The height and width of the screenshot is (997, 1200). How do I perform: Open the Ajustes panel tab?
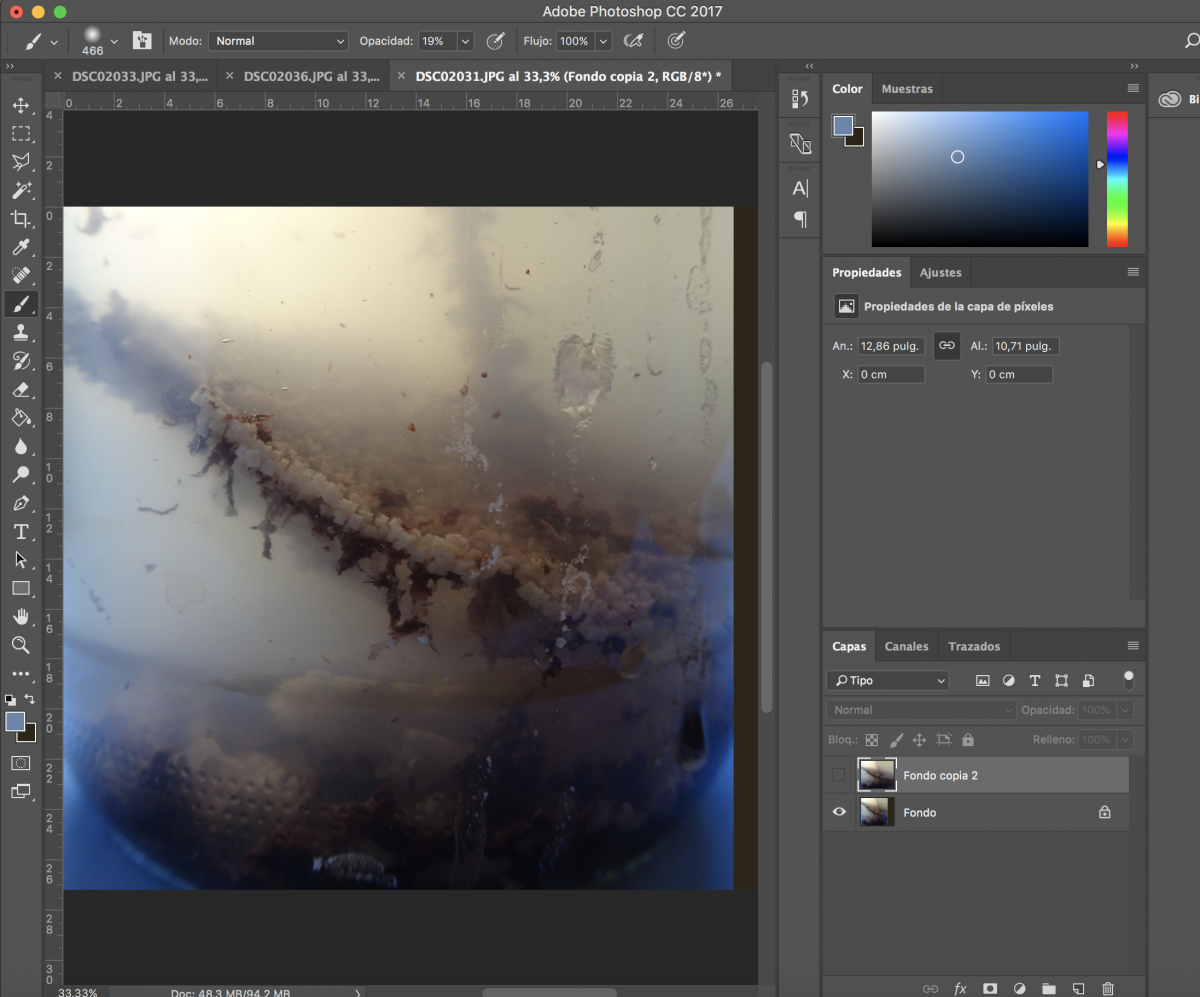(940, 272)
